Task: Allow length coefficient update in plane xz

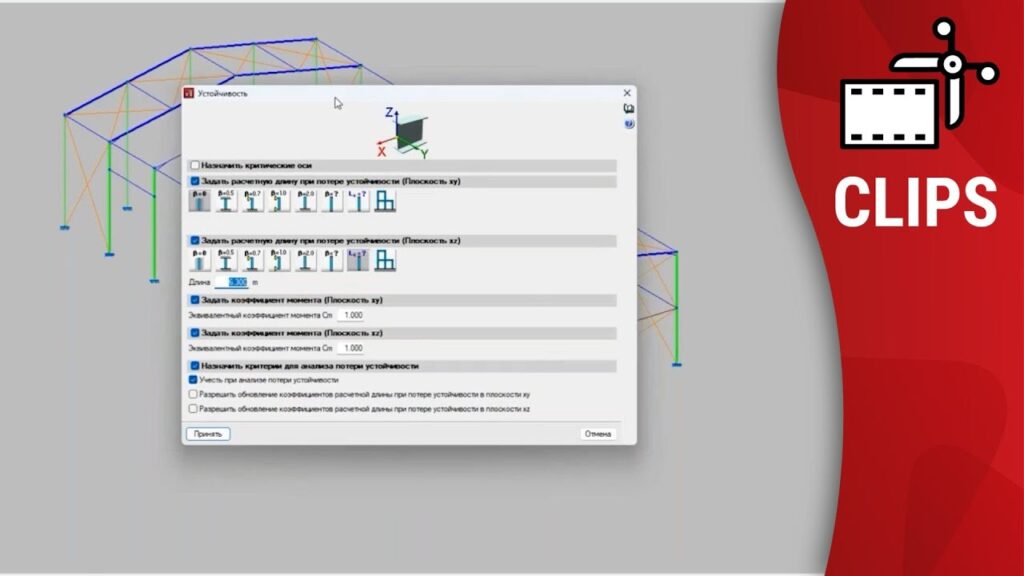Action: 195,409
